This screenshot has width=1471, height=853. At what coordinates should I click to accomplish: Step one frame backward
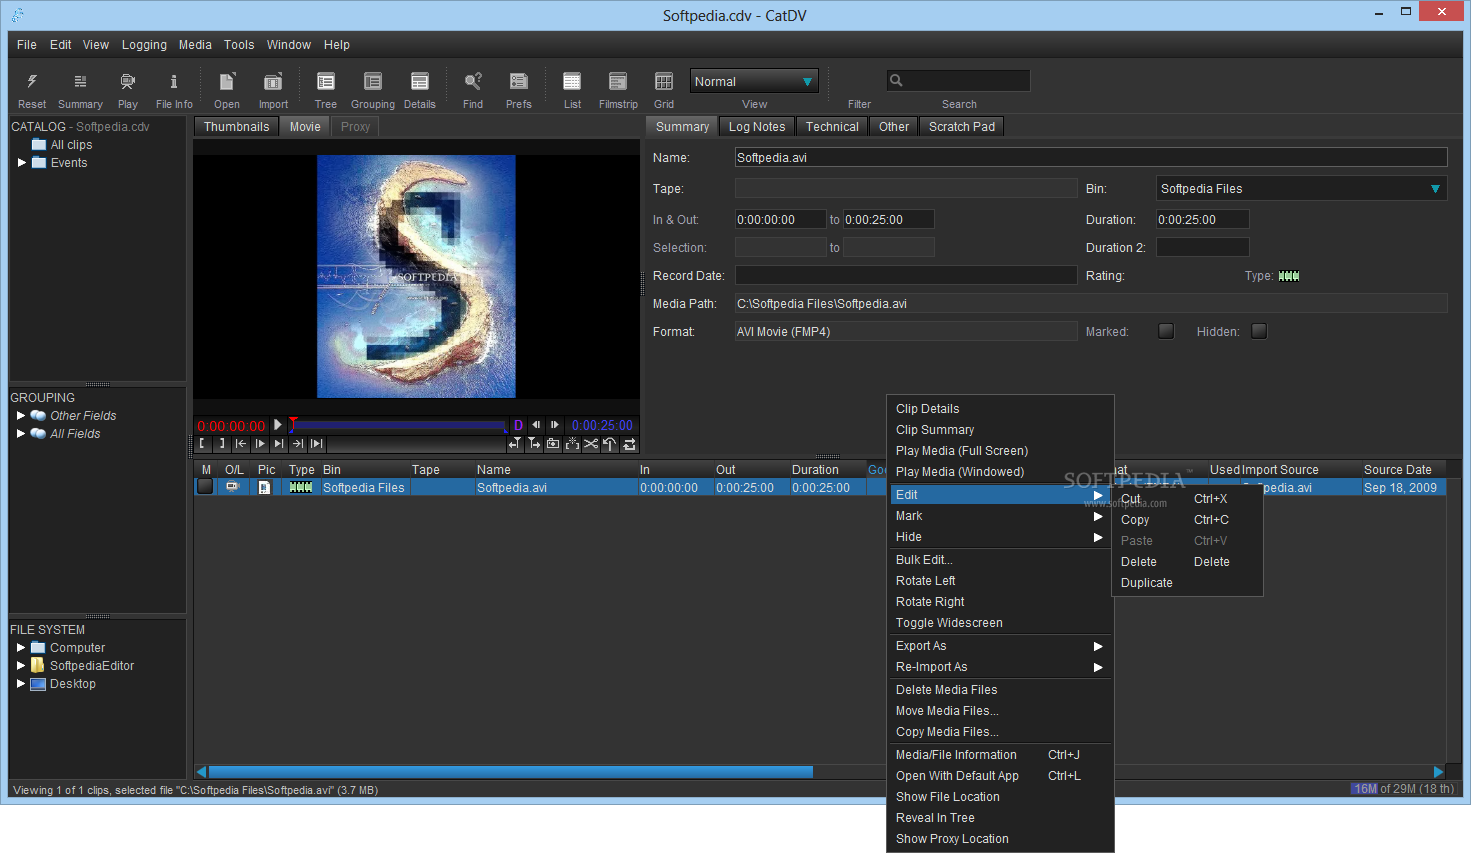point(536,425)
